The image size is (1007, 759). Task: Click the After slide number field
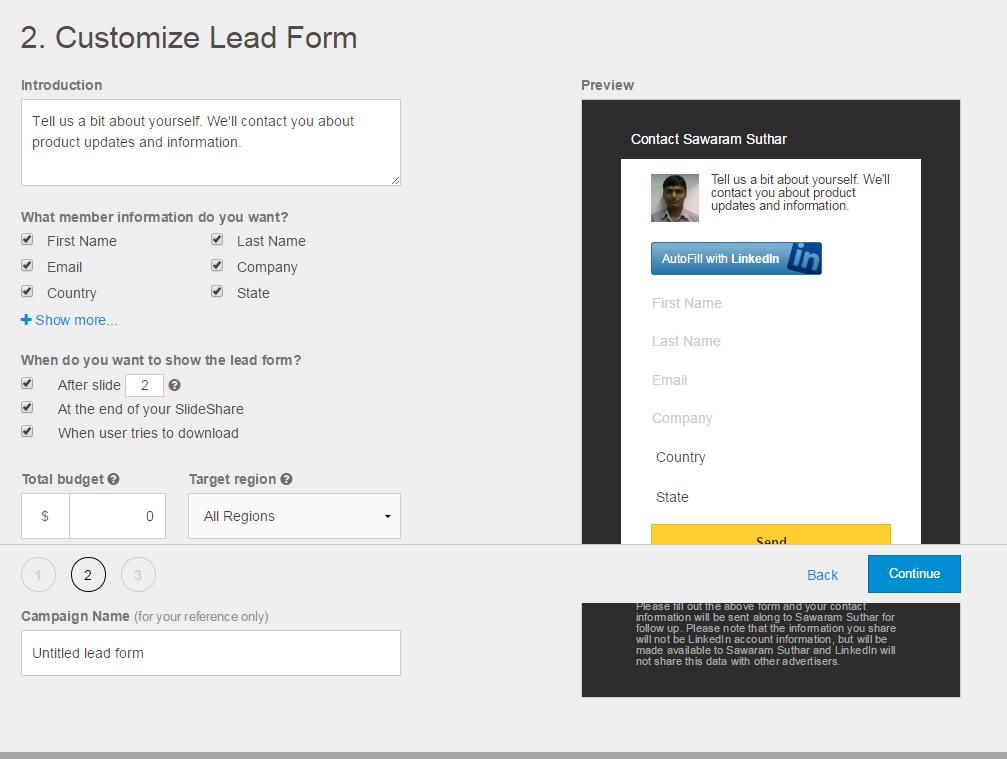pyautogui.click(x=144, y=385)
